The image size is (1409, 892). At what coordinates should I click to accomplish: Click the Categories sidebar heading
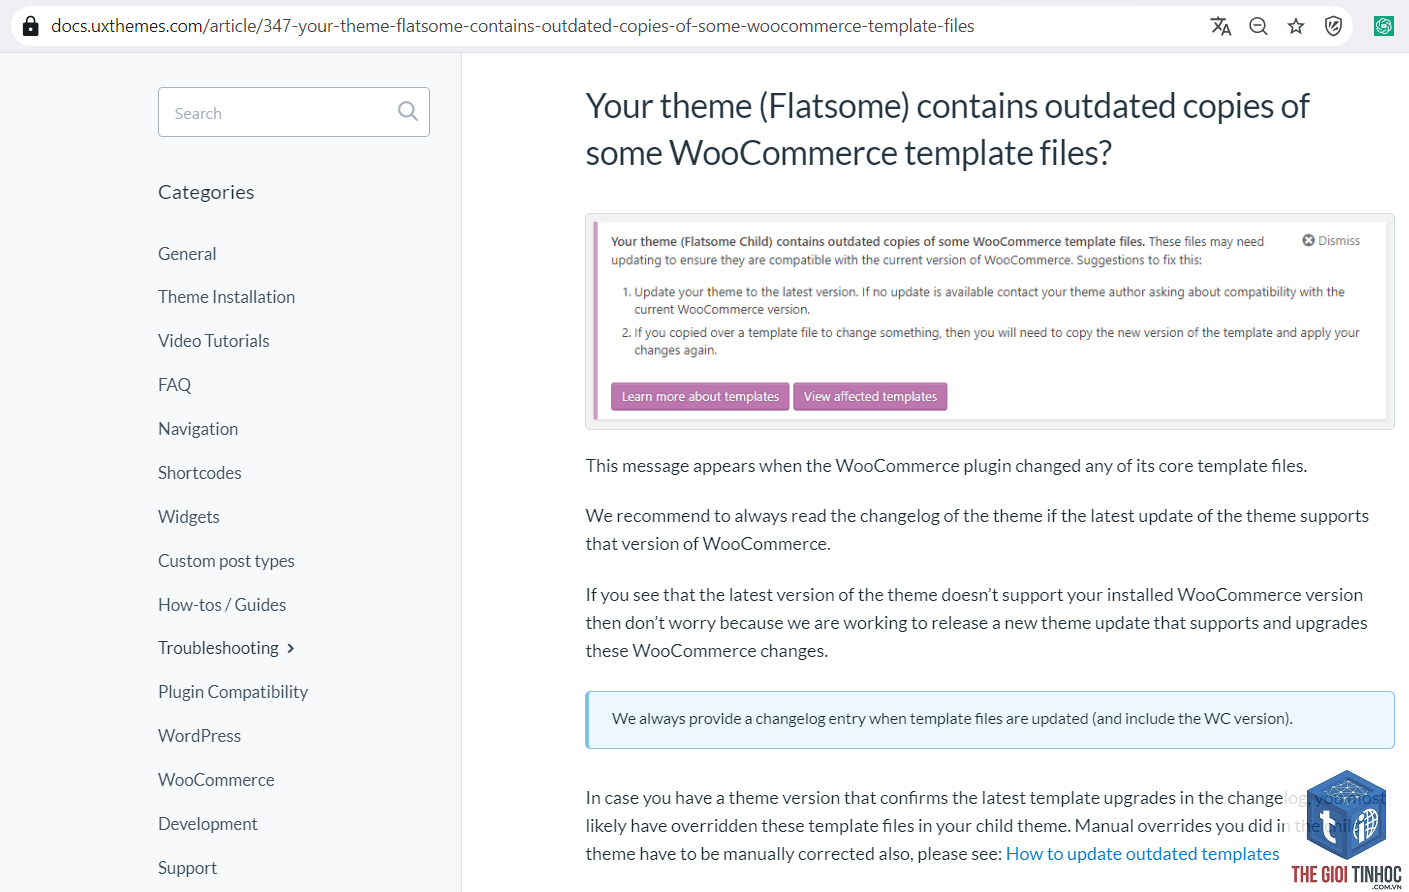(206, 192)
